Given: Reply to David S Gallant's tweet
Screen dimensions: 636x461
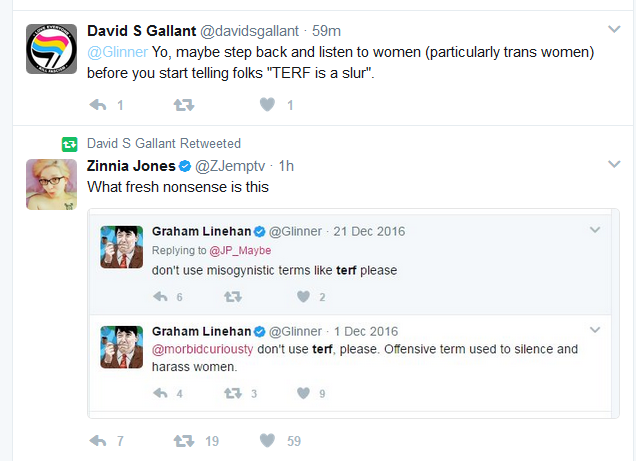Looking at the screenshot, I should click(x=98, y=105).
